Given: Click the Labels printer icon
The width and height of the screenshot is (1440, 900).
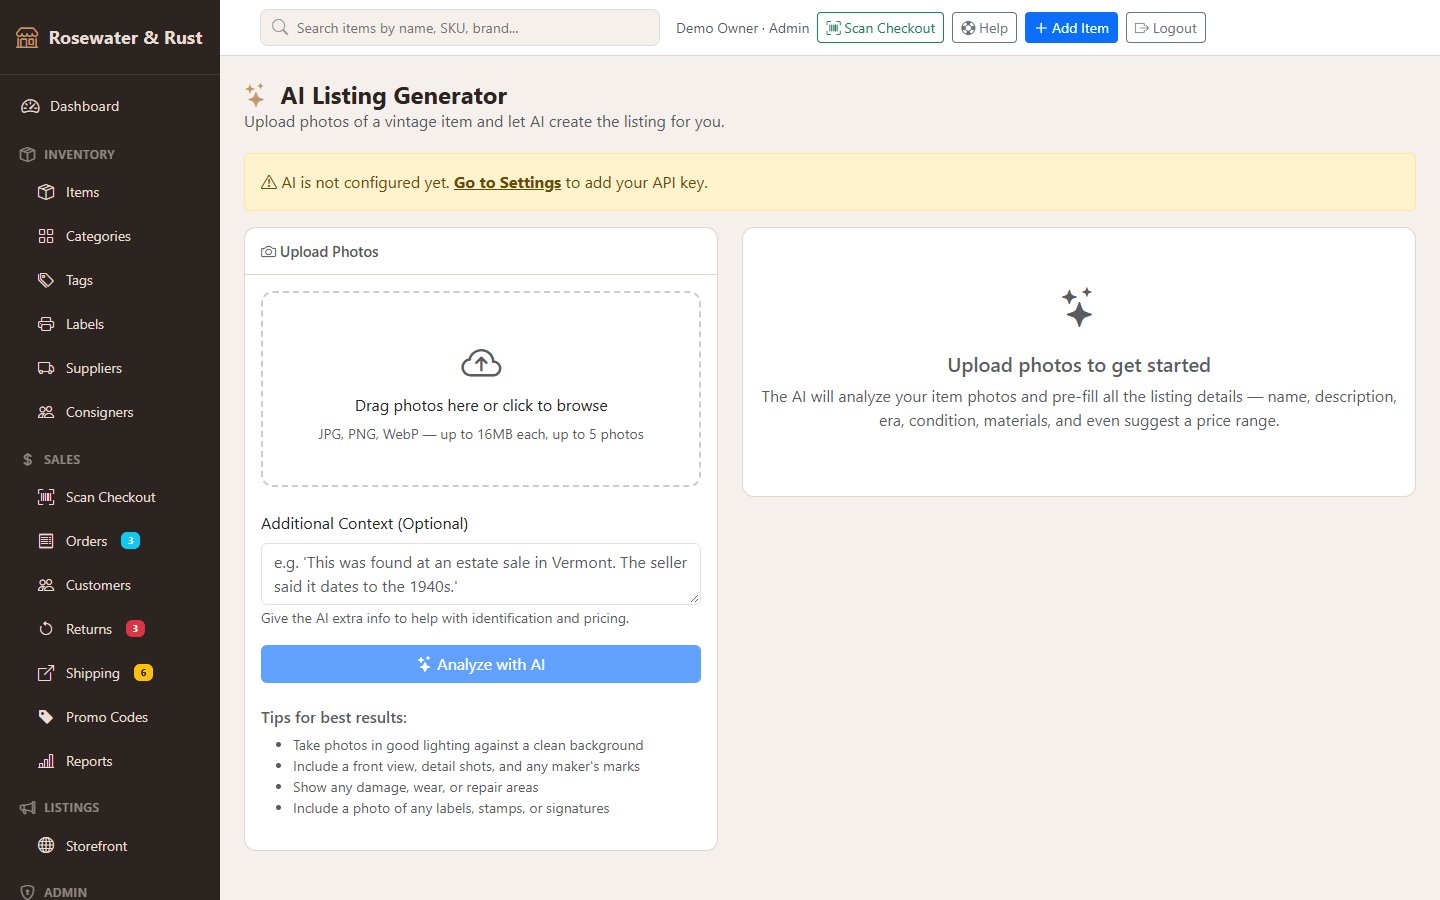Looking at the screenshot, I should coord(46,324).
